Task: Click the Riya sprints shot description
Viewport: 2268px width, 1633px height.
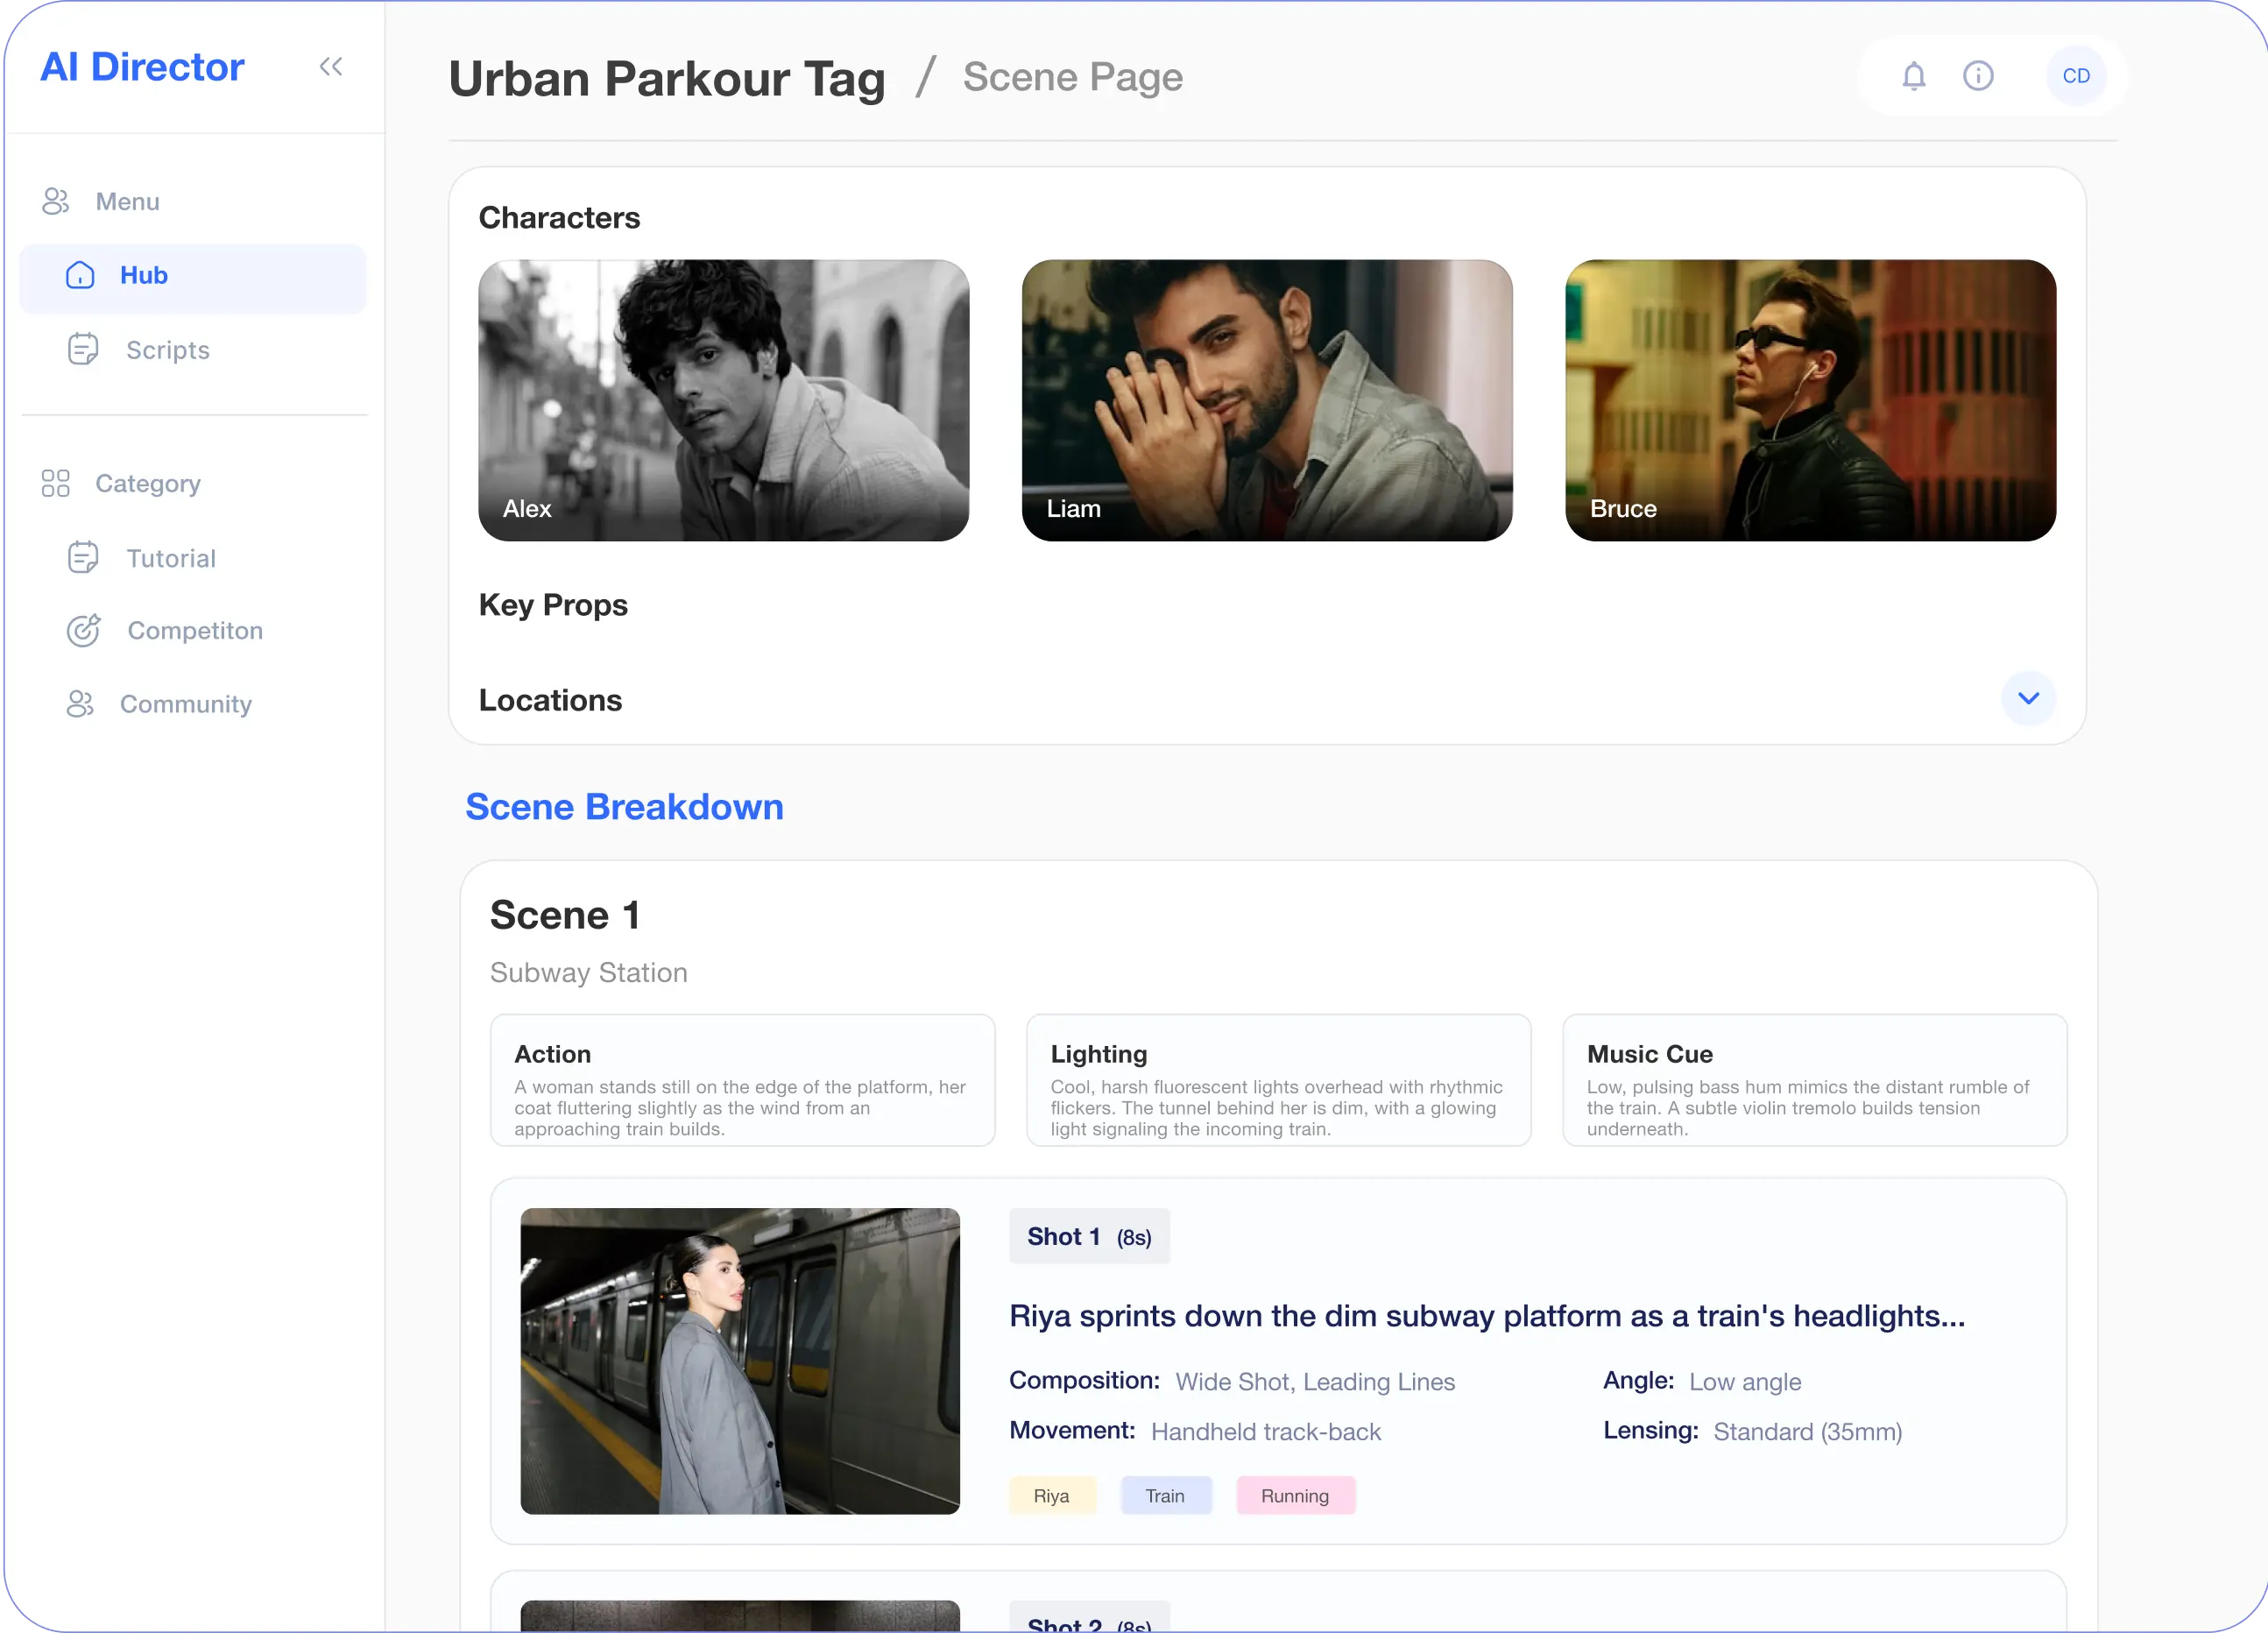Action: click(1487, 1316)
